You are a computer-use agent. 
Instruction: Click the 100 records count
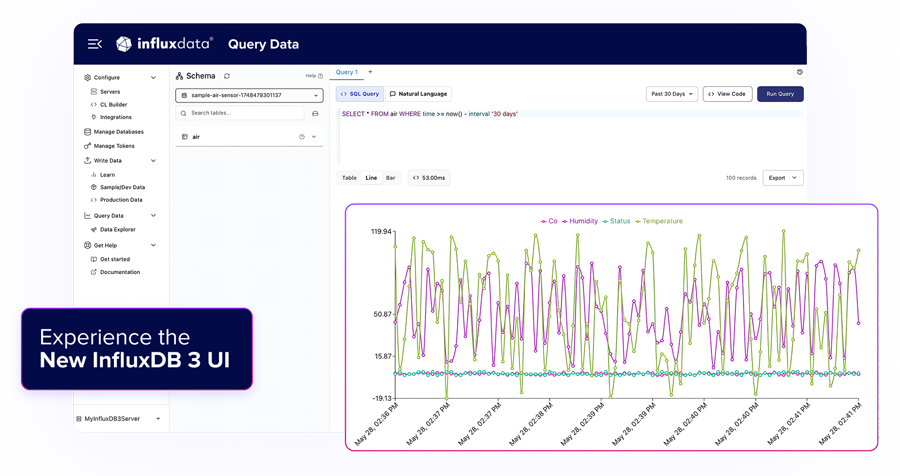point(741,178)
